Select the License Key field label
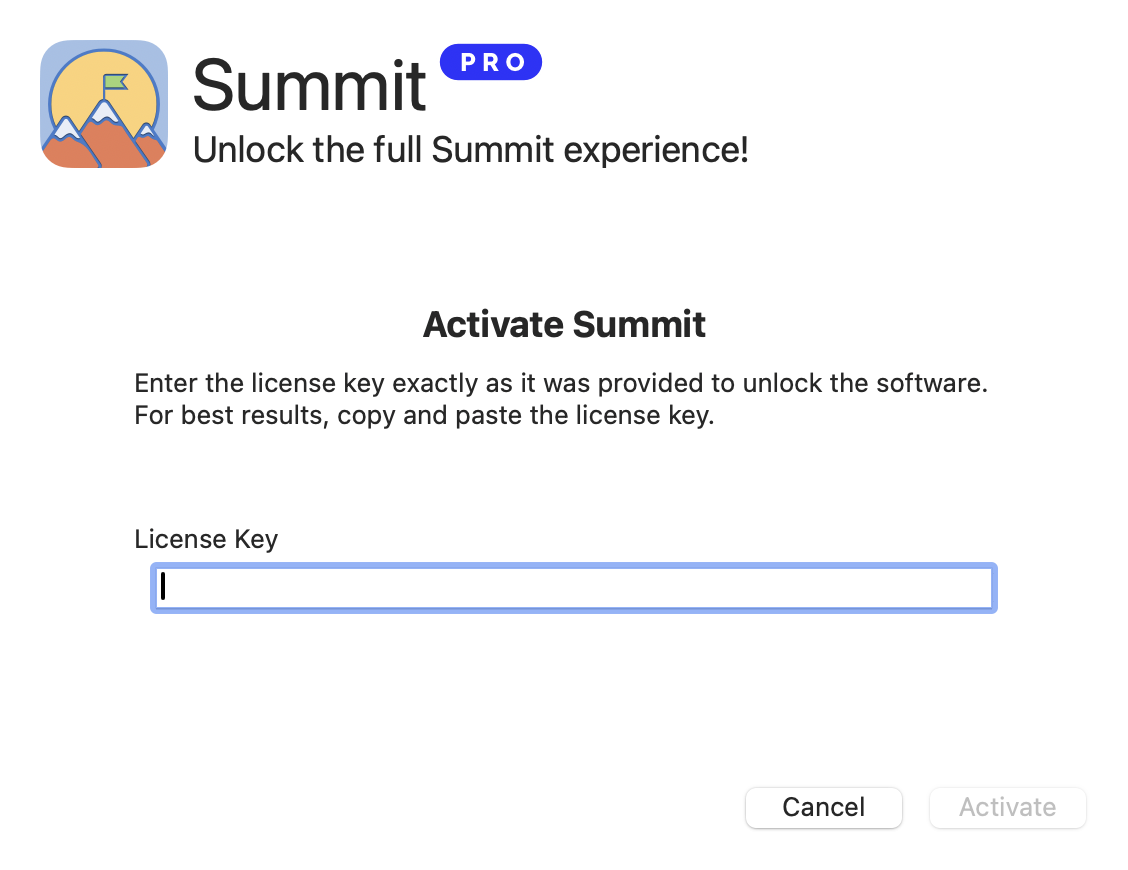The image size is (1128, 870). coord(205,539)
